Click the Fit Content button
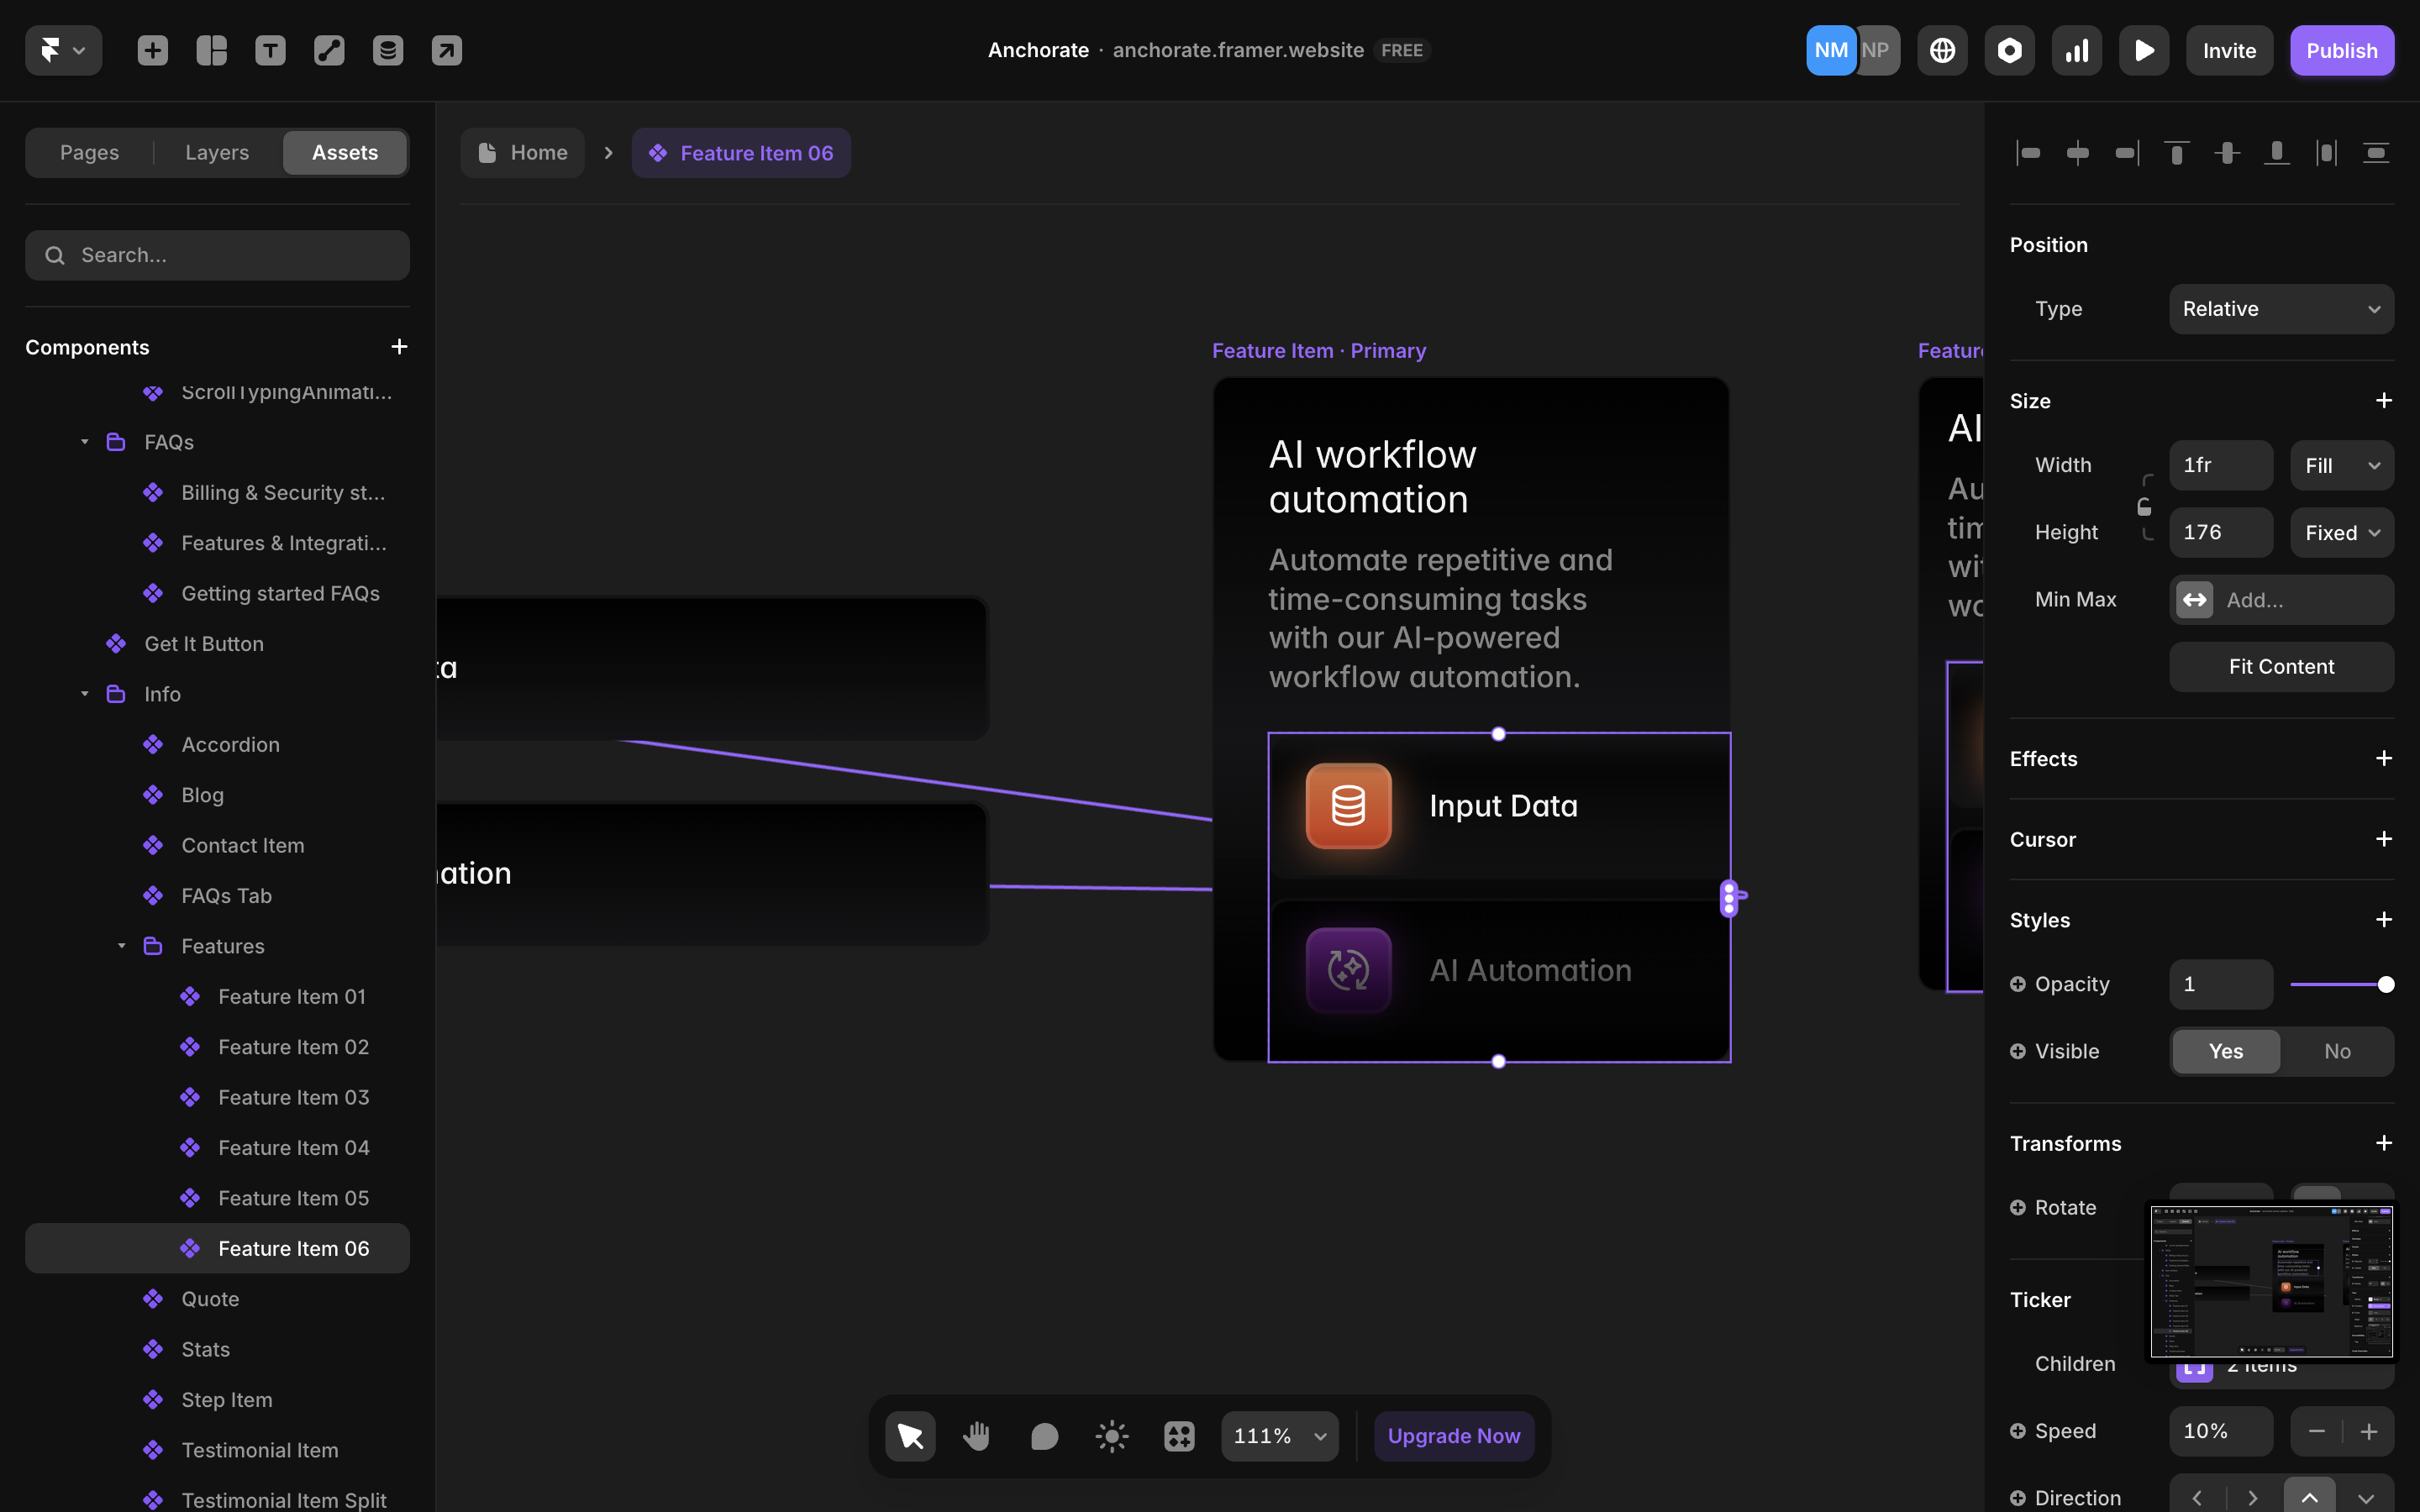Screen dimensions: 2420x1512 (x=2281, y=666)
